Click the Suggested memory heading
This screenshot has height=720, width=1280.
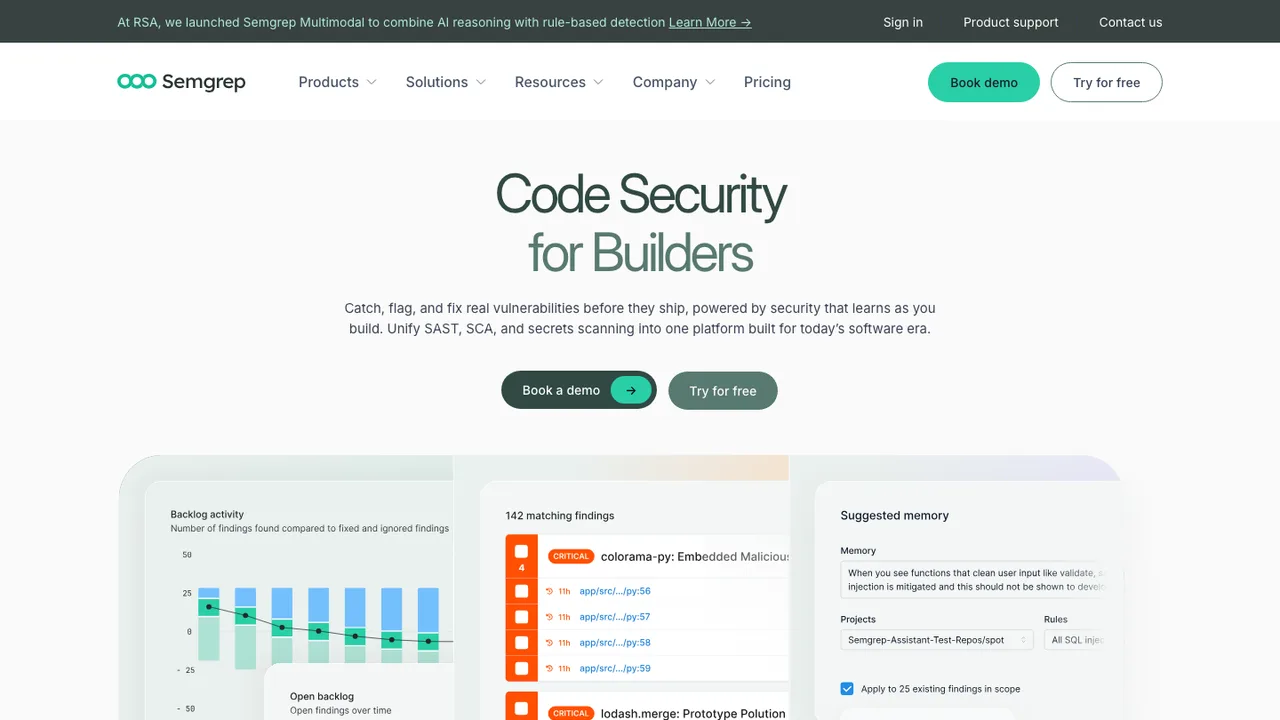[x=894, y=516]
